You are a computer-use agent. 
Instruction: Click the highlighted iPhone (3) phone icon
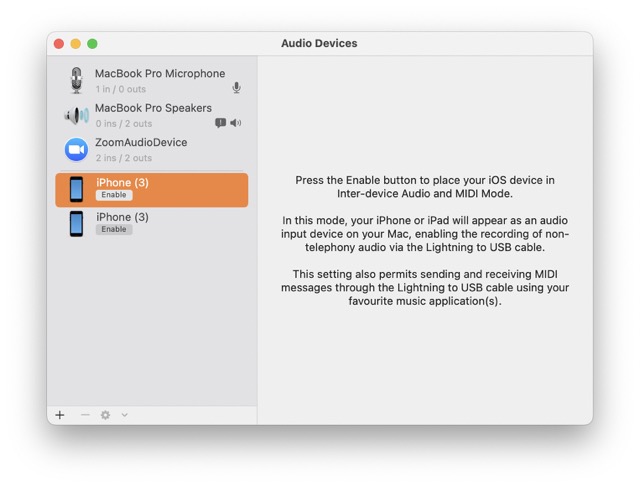76,189
